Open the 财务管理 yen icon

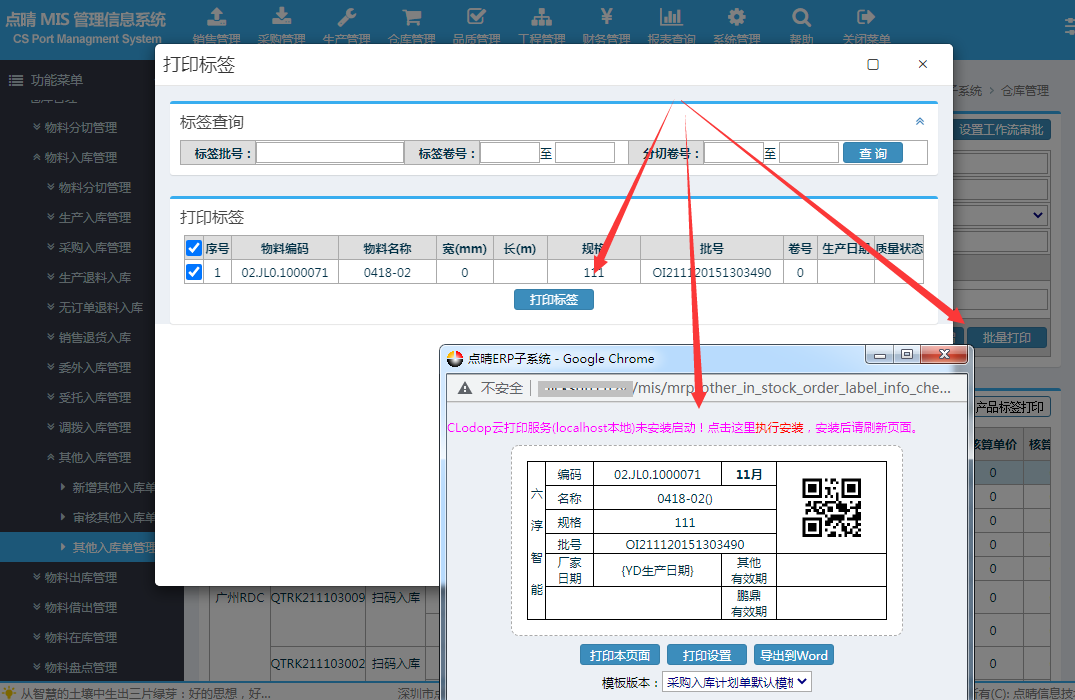(x=606, y=17)
